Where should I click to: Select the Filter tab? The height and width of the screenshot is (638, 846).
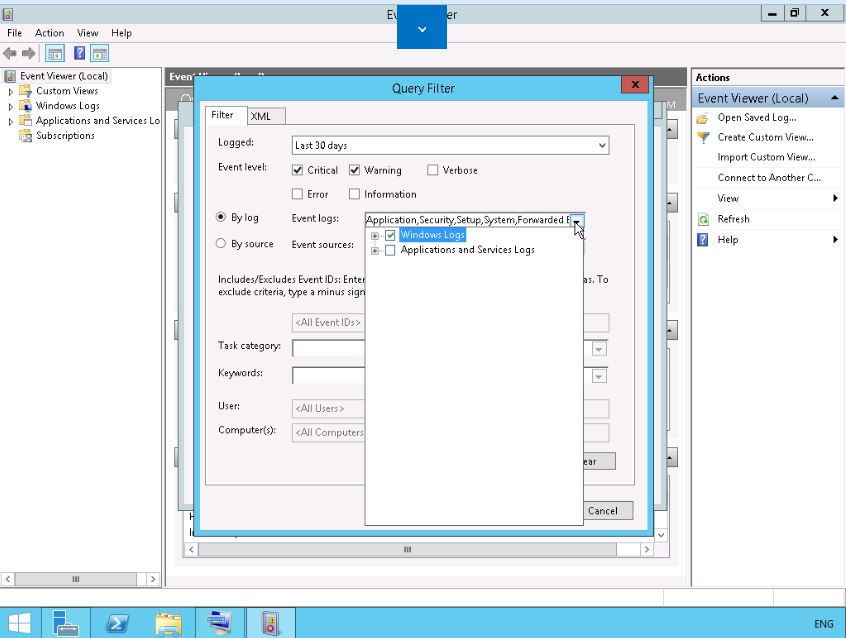pyautogui.click(x=226, y=115)
